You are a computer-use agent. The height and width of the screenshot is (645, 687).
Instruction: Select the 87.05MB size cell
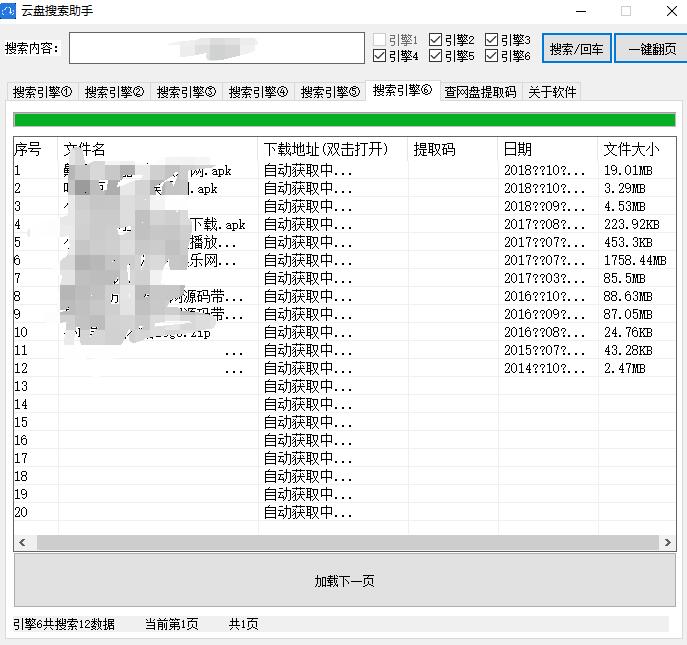click(x=628, y=314)
